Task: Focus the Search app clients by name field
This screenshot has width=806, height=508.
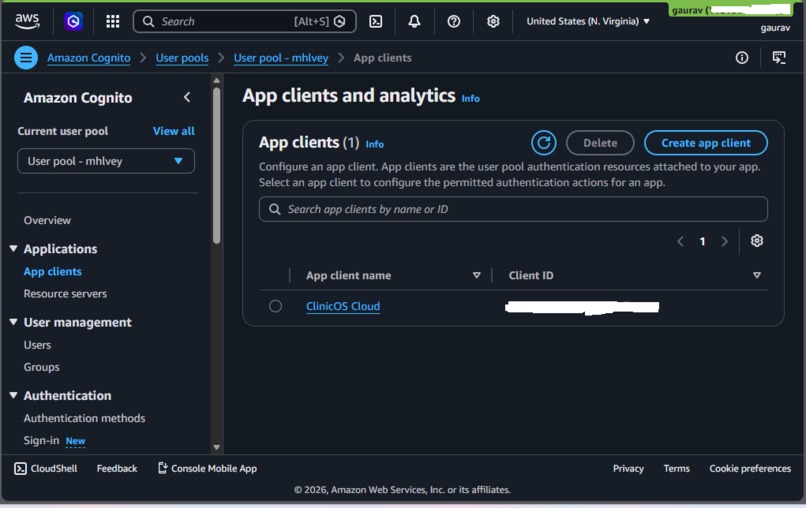Action: point(513,209)
